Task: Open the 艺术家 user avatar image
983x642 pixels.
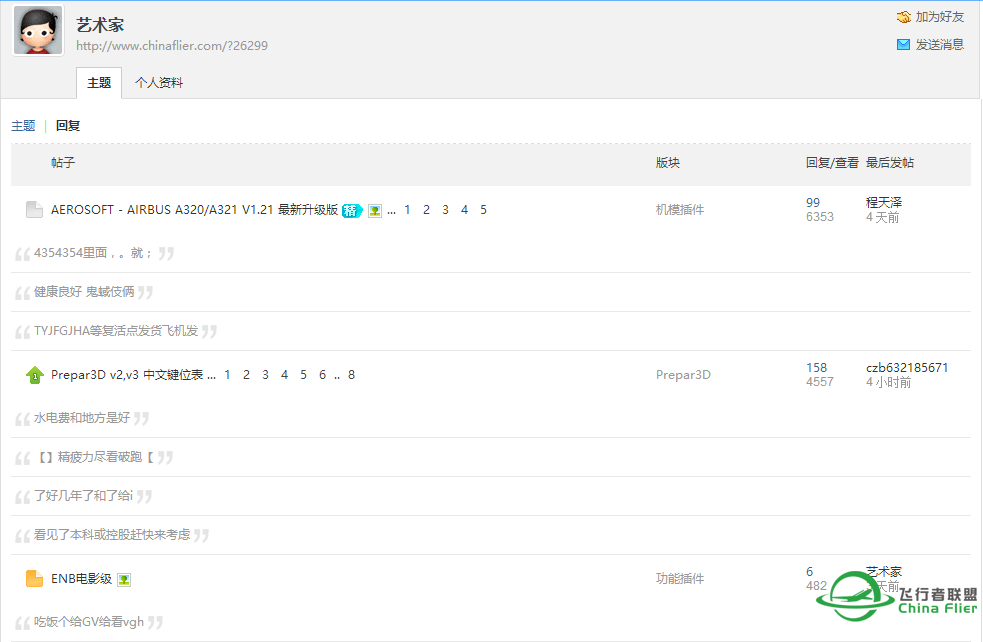Action: [x=38, y=31]
